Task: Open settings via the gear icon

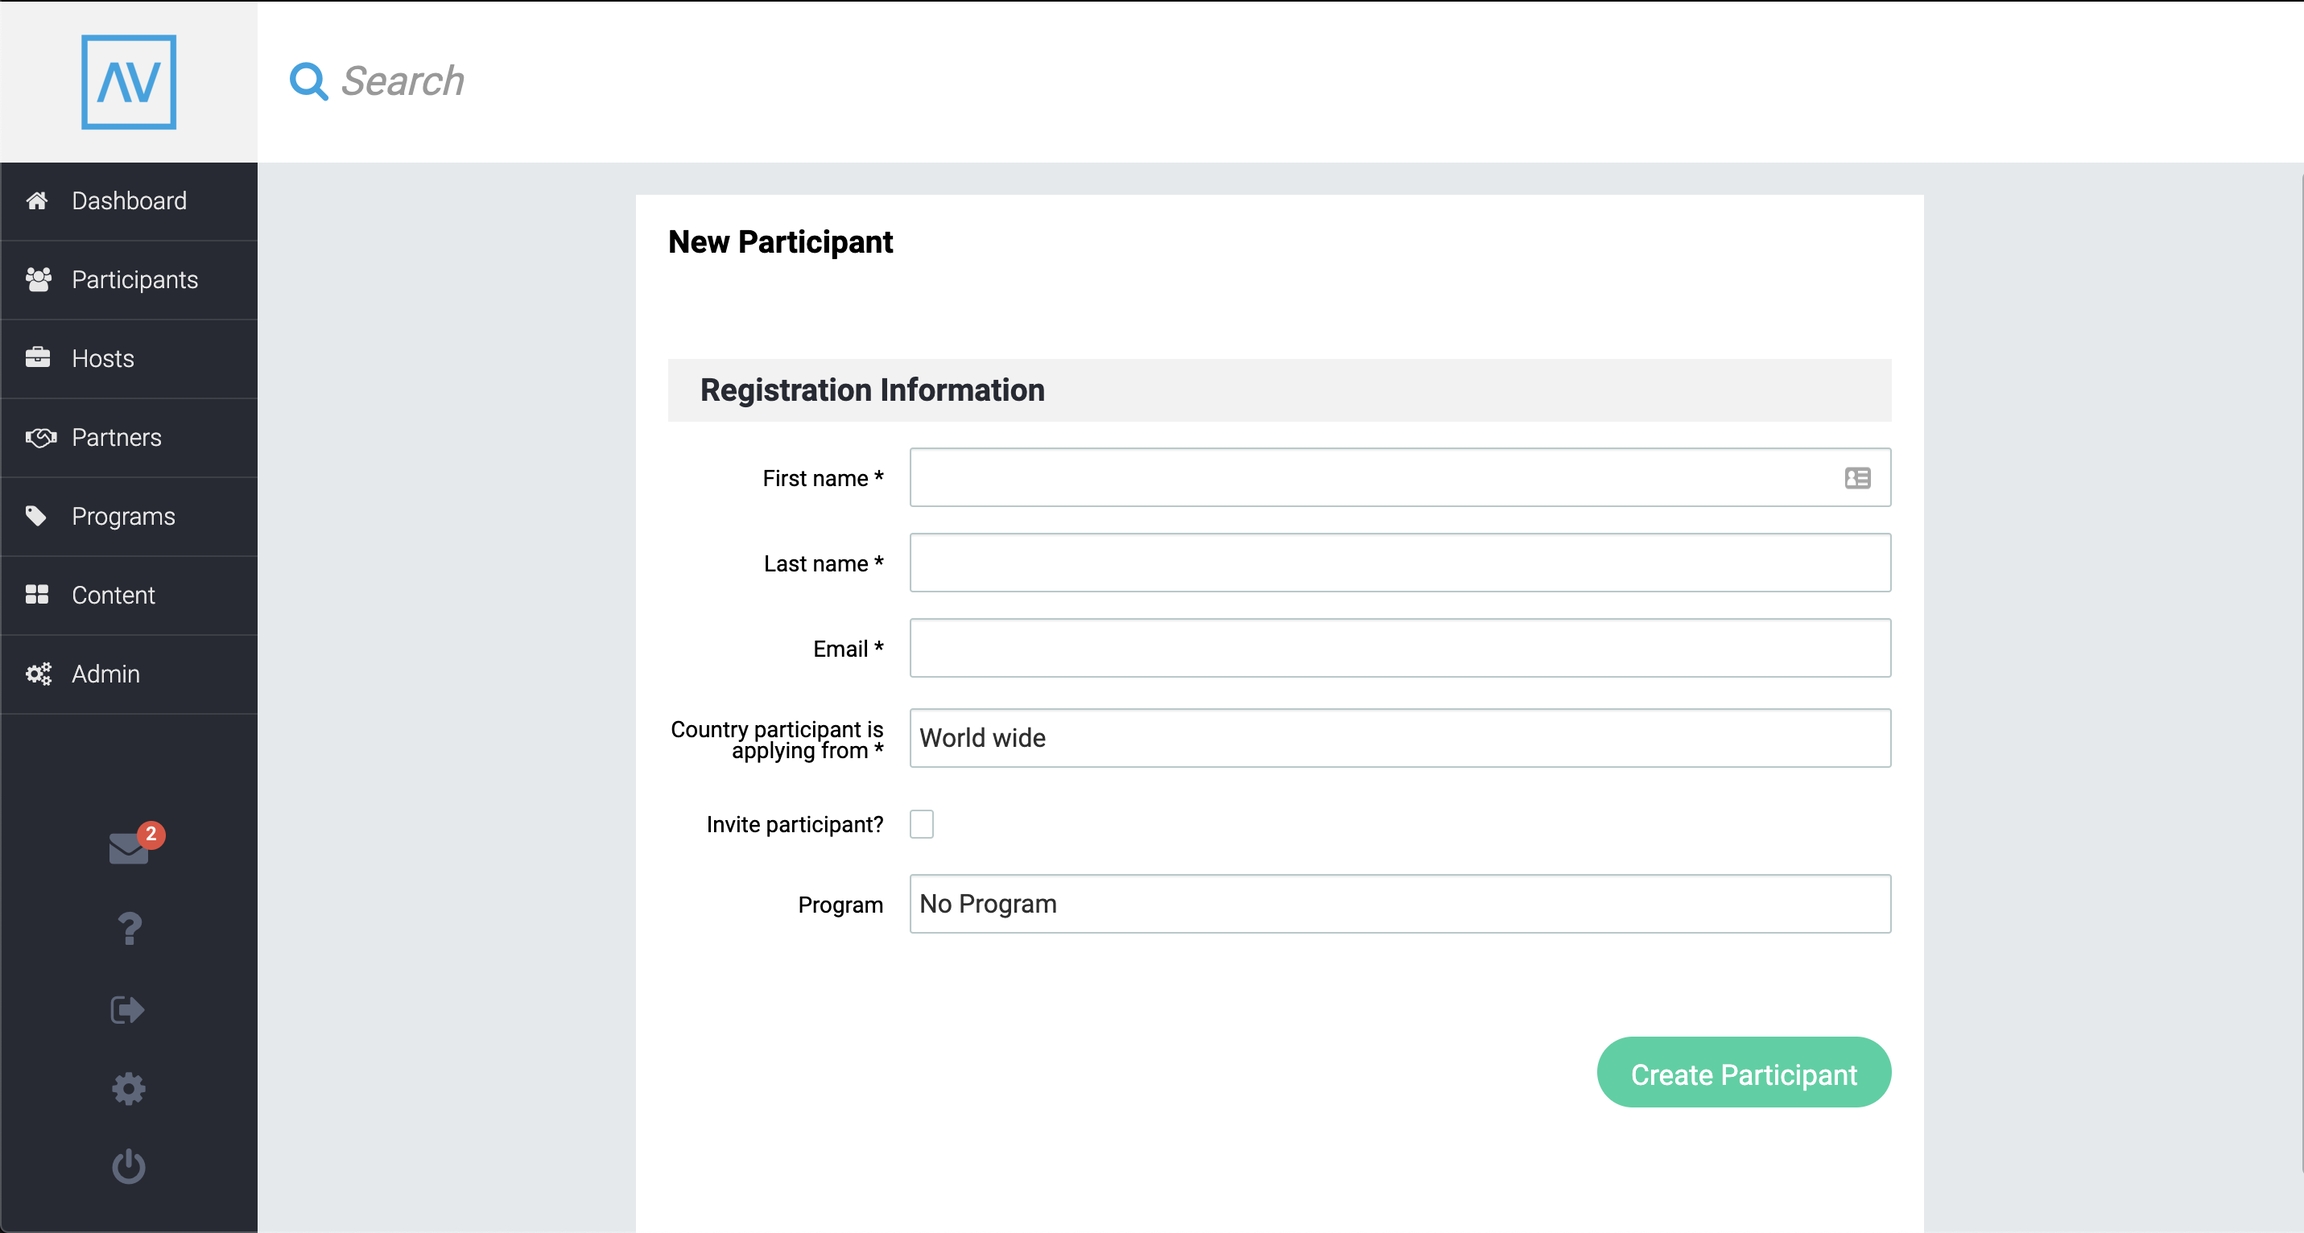Action: [129, 1088]
